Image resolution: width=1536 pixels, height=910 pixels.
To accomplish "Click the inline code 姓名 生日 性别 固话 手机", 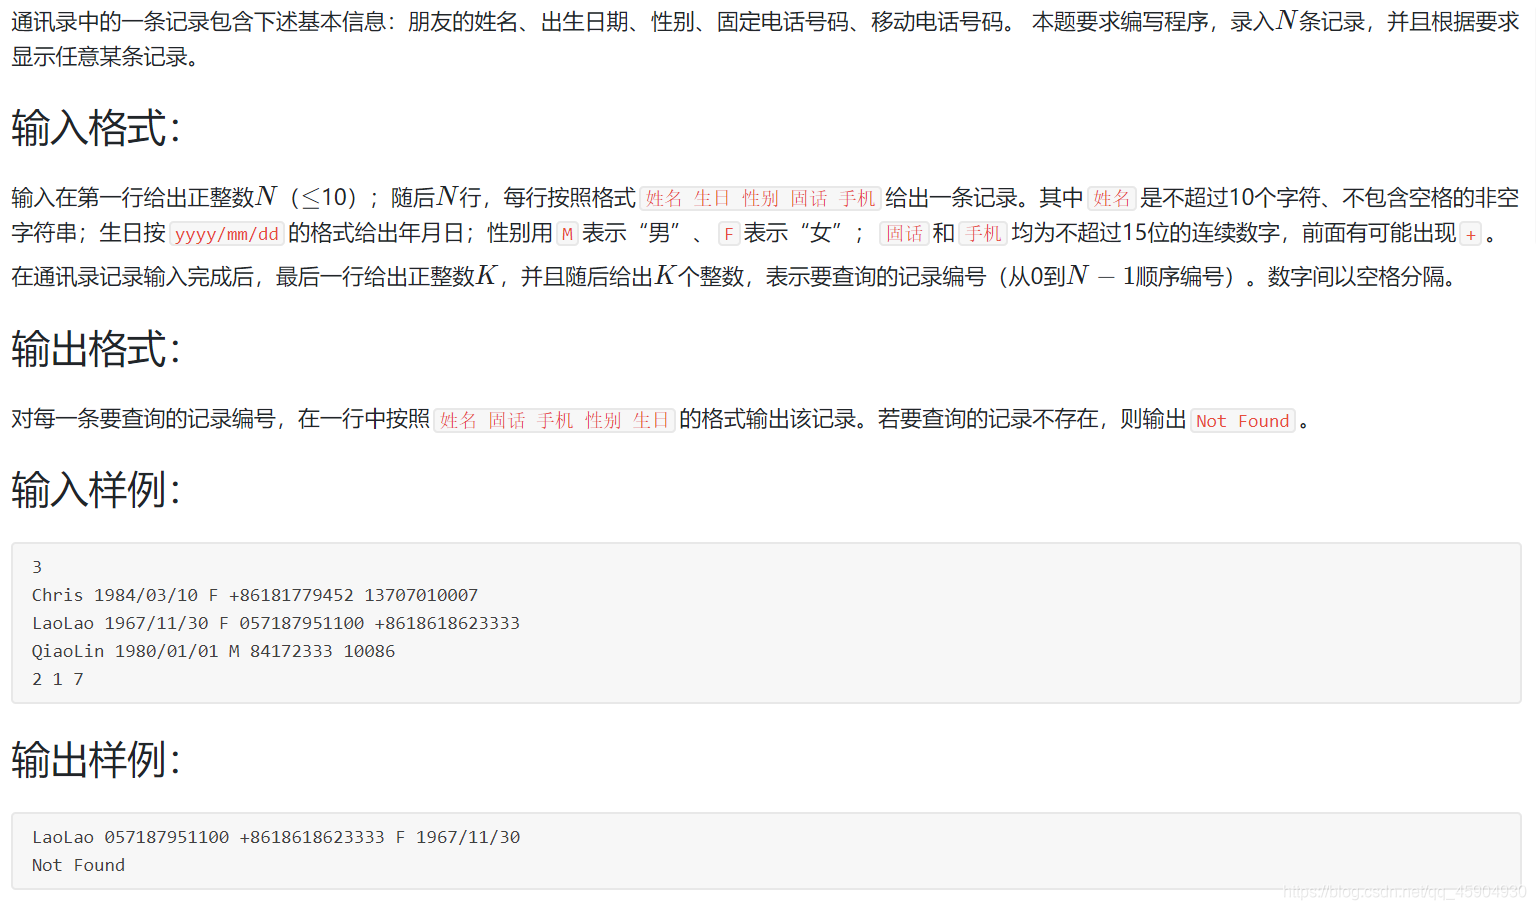I will pos(760,198).
